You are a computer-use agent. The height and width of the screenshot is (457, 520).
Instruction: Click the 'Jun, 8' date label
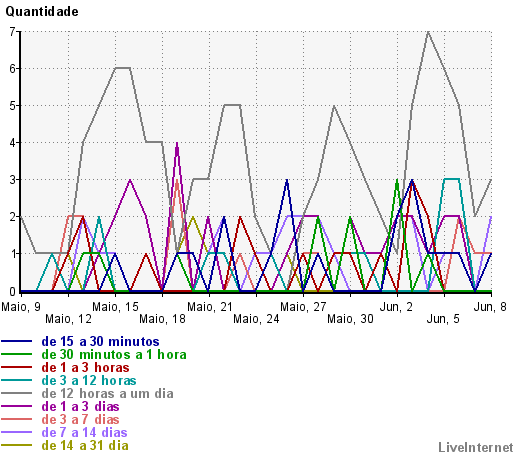coord(490,307)
